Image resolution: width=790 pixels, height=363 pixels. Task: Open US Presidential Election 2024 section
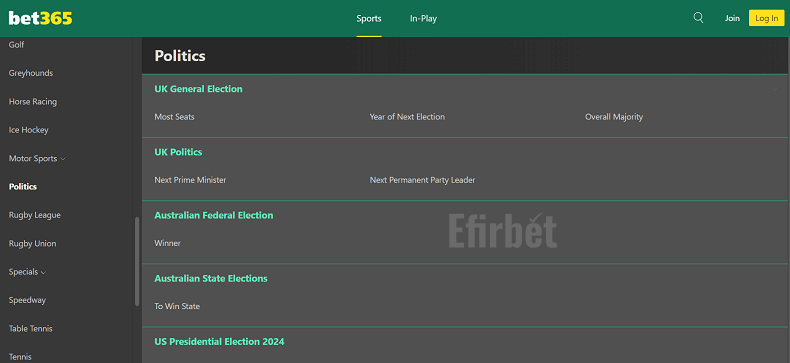tap(219, 341)
